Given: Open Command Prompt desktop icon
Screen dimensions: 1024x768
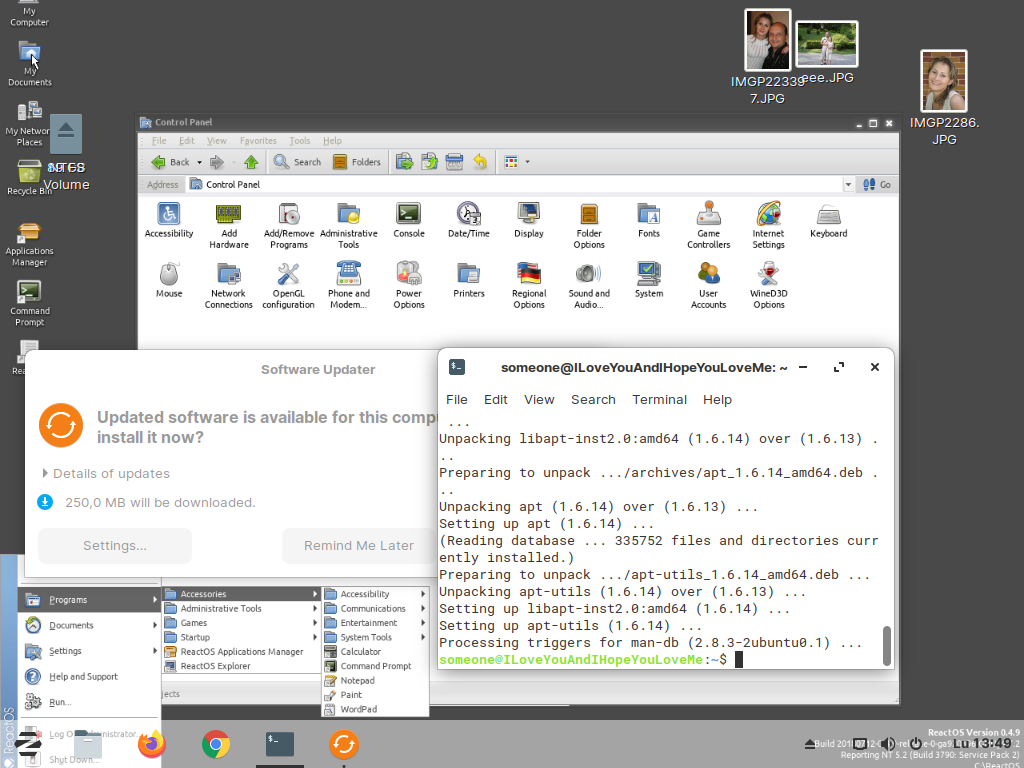Looking at the screenshot, I should tap(29, 304).
